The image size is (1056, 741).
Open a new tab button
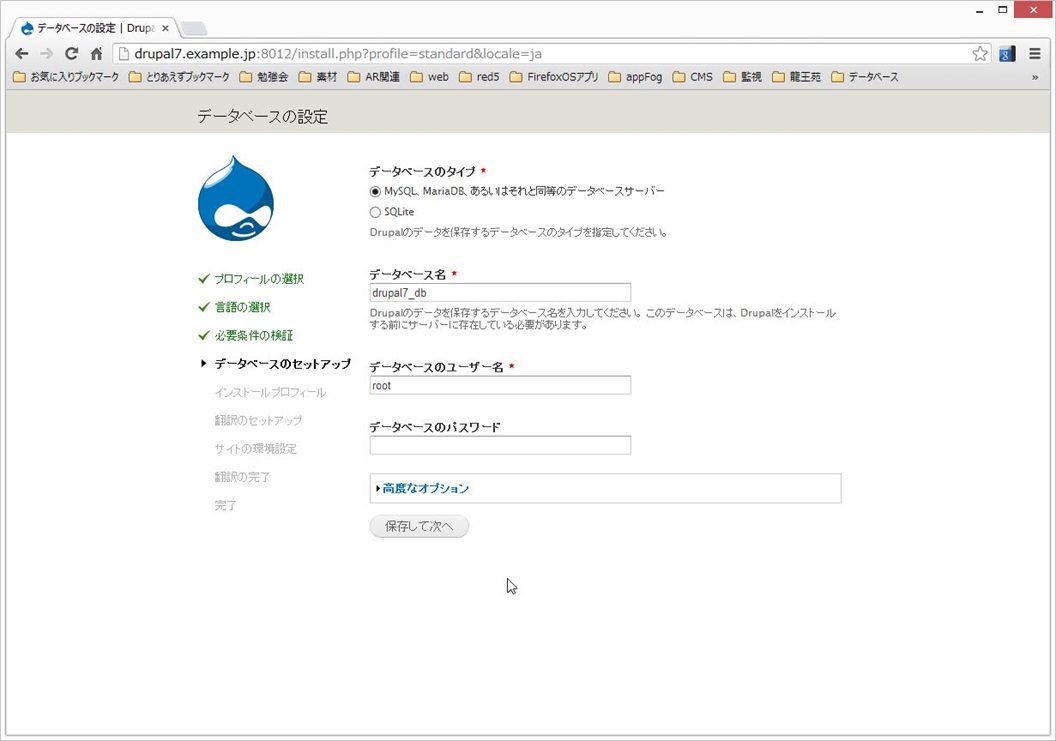(194, 28)
